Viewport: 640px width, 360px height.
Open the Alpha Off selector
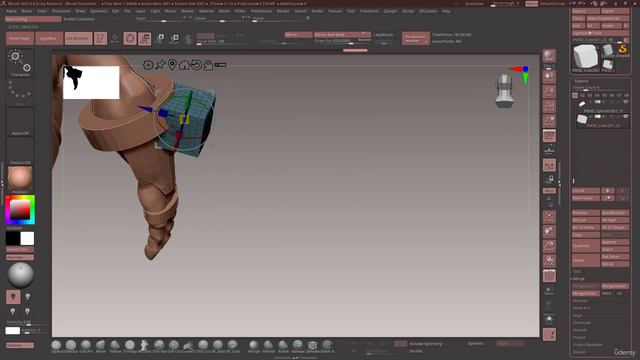tap(20, 122)
